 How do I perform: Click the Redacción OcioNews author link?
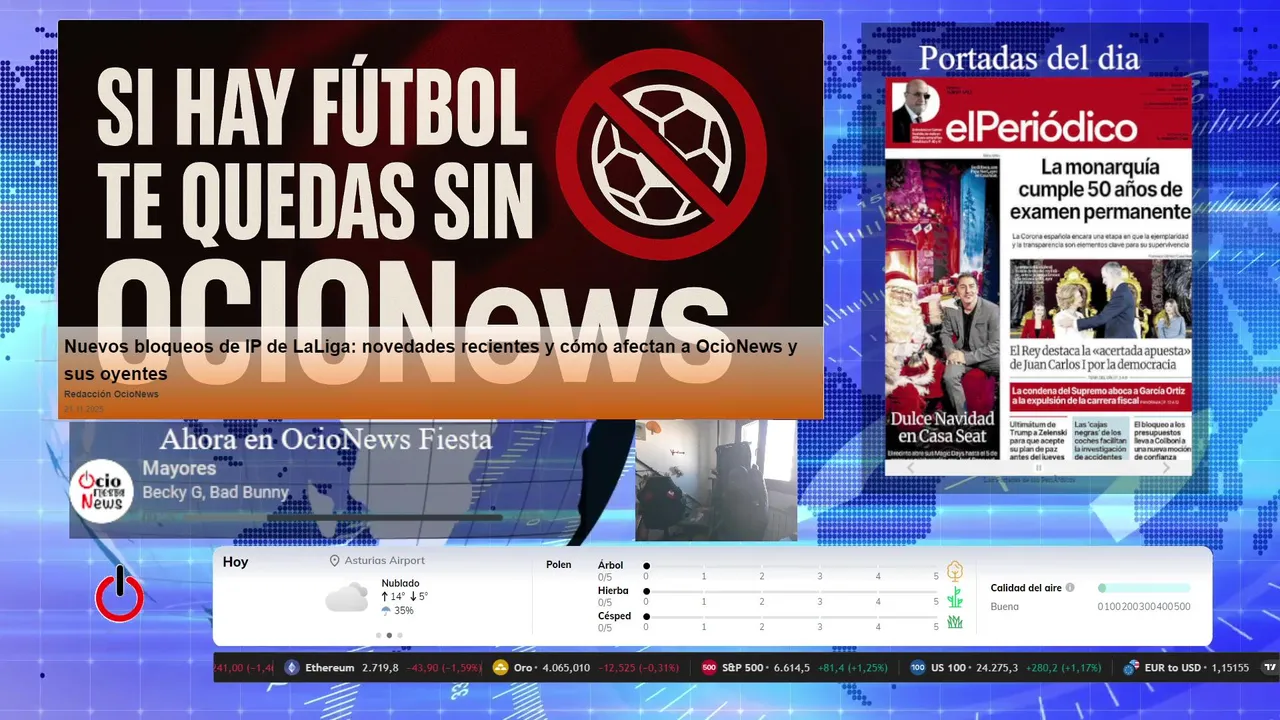click(111, 394)
